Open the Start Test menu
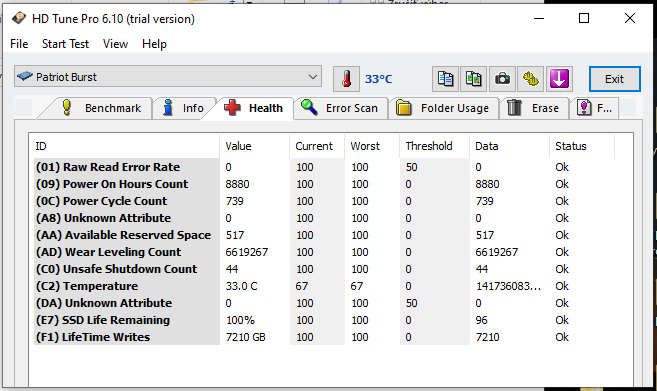 (x=65, y=44)
